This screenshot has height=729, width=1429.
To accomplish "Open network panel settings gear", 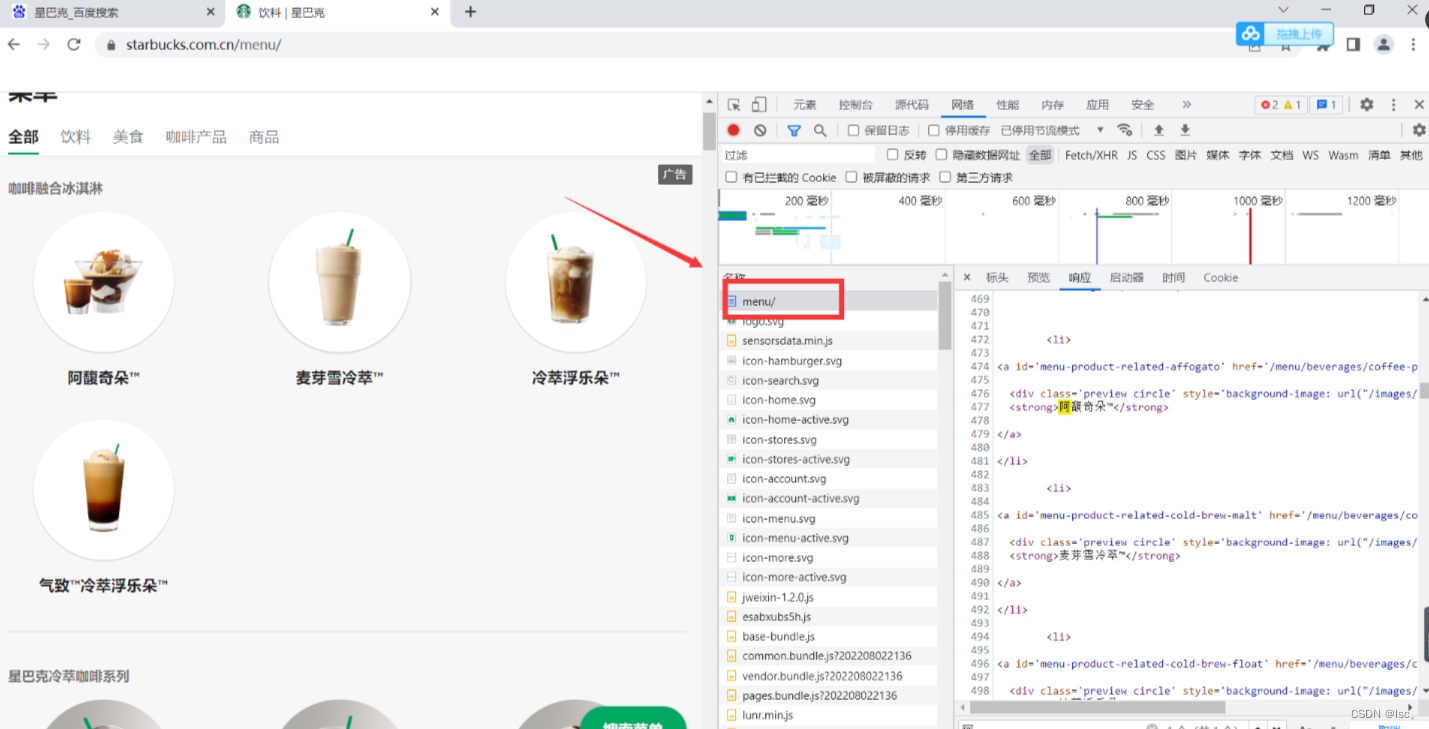I will [x=1418, y=130].
